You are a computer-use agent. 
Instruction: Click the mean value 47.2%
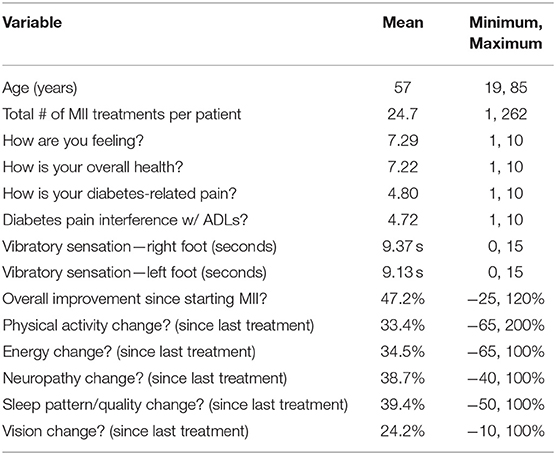click(403, 299)
